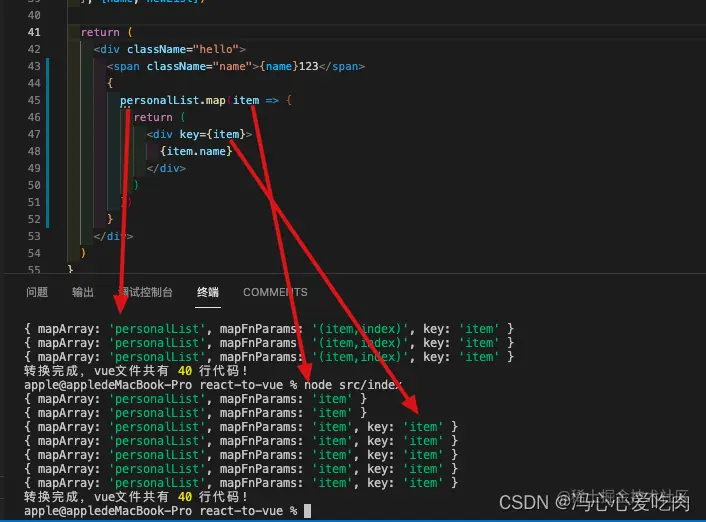Viewport: 706px width, 522px height.
Task: Click first terminal line with '(item,index)' params
Action: [x=269, y=329]
